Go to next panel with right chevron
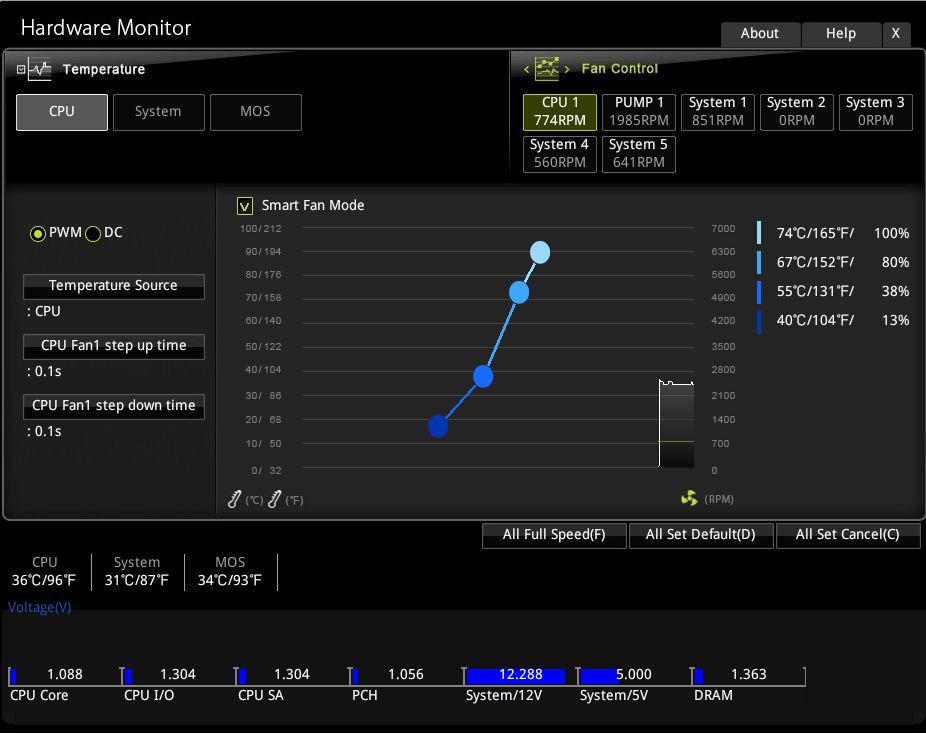The width and height of the screenshot is (926, 734). click(x=568, y=69)
